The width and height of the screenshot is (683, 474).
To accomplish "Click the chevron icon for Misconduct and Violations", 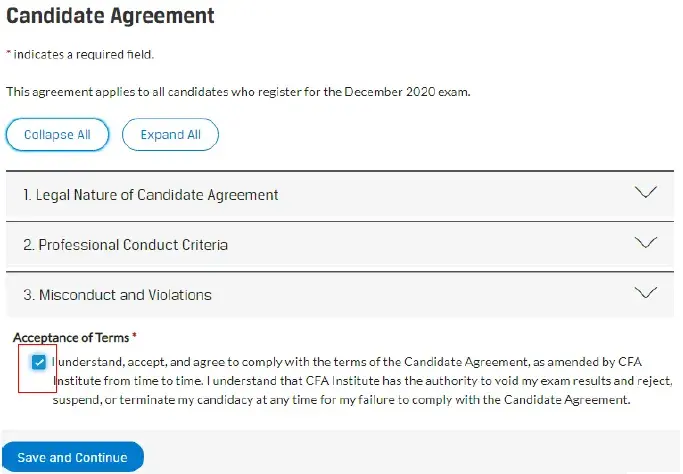I will pos(646,292).
